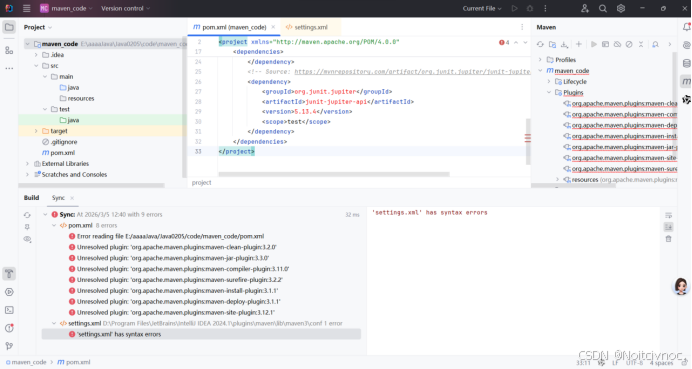Open Problems tool window icon

(9, 328)
